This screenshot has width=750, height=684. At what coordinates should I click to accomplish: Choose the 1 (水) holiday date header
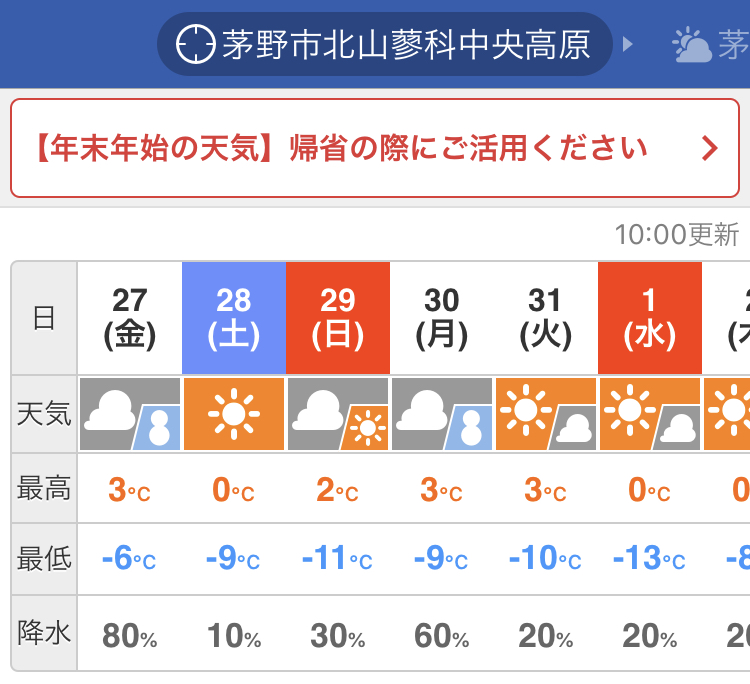click(650, 318)
